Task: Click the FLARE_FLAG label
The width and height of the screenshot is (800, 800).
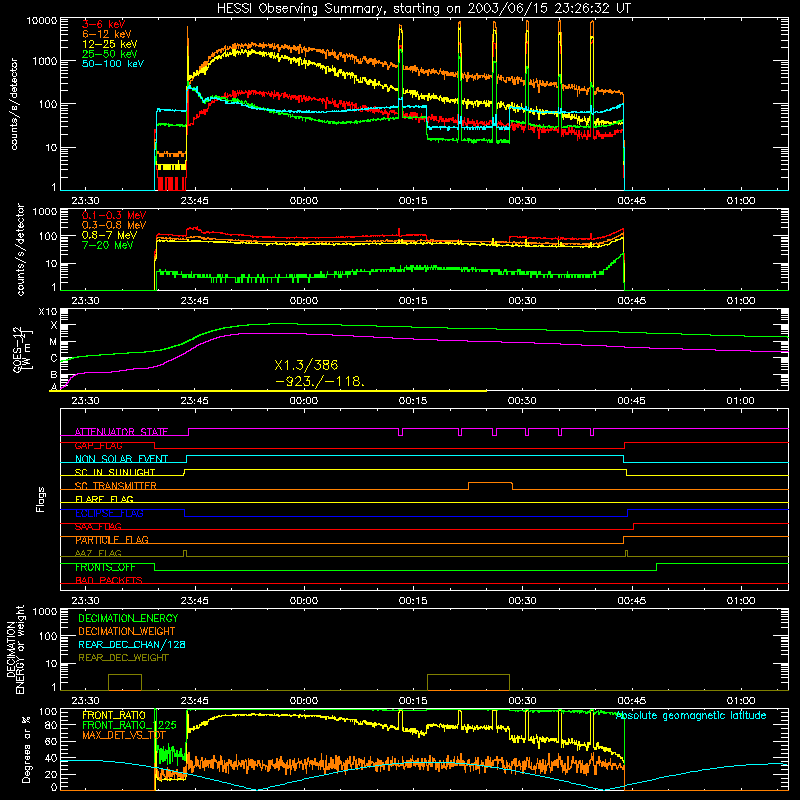Action: [104, 499]
